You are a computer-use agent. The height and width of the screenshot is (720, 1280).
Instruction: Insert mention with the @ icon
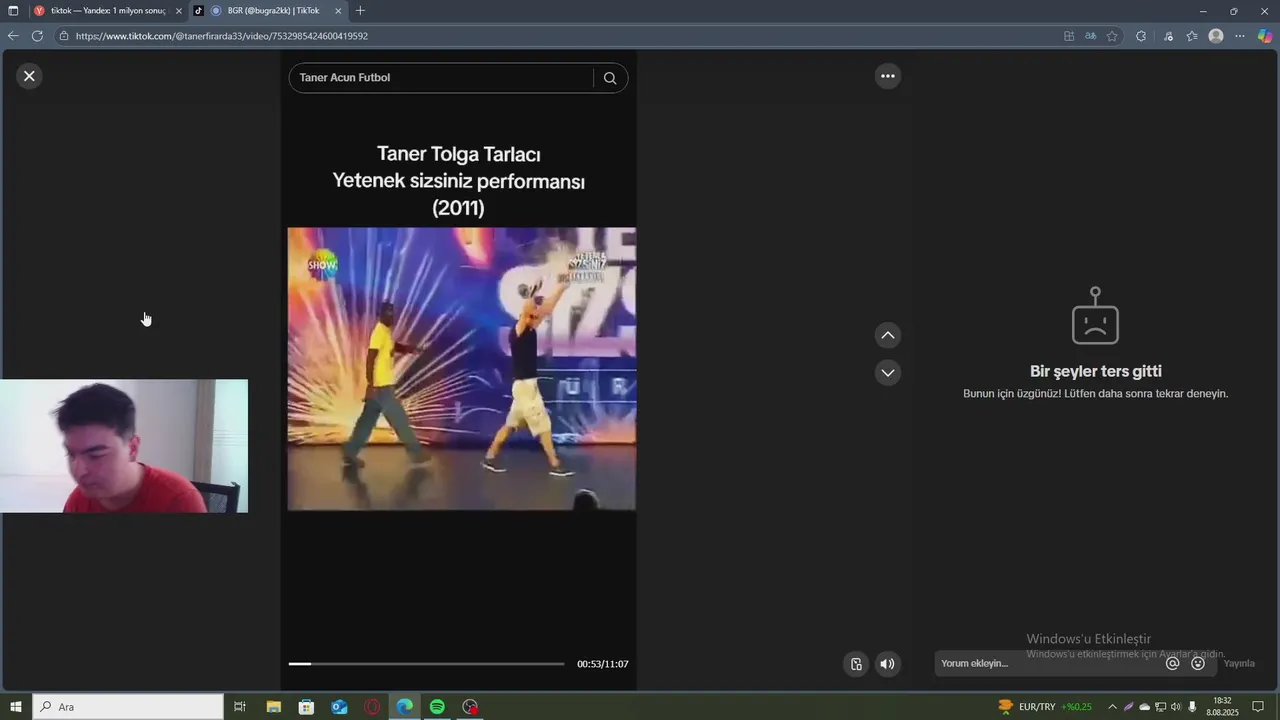point(1173,663)
